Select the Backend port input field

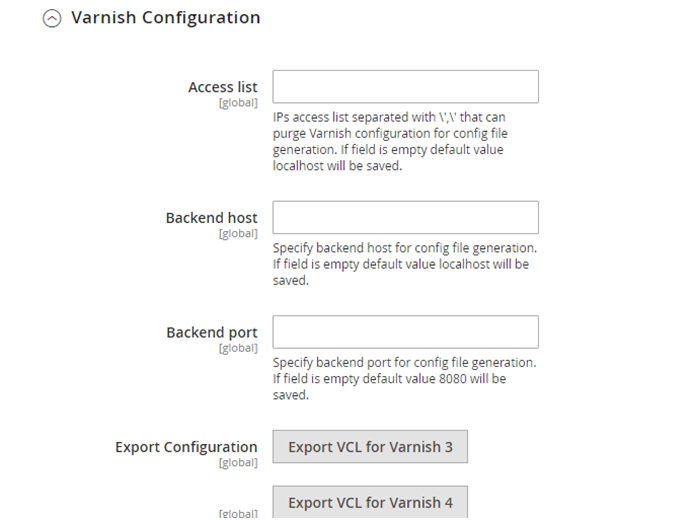point(405,332)
